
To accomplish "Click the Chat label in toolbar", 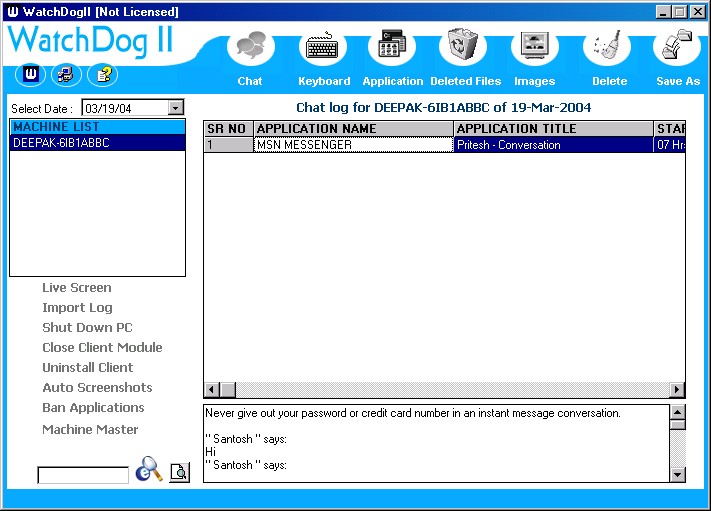I will [250, 81].
